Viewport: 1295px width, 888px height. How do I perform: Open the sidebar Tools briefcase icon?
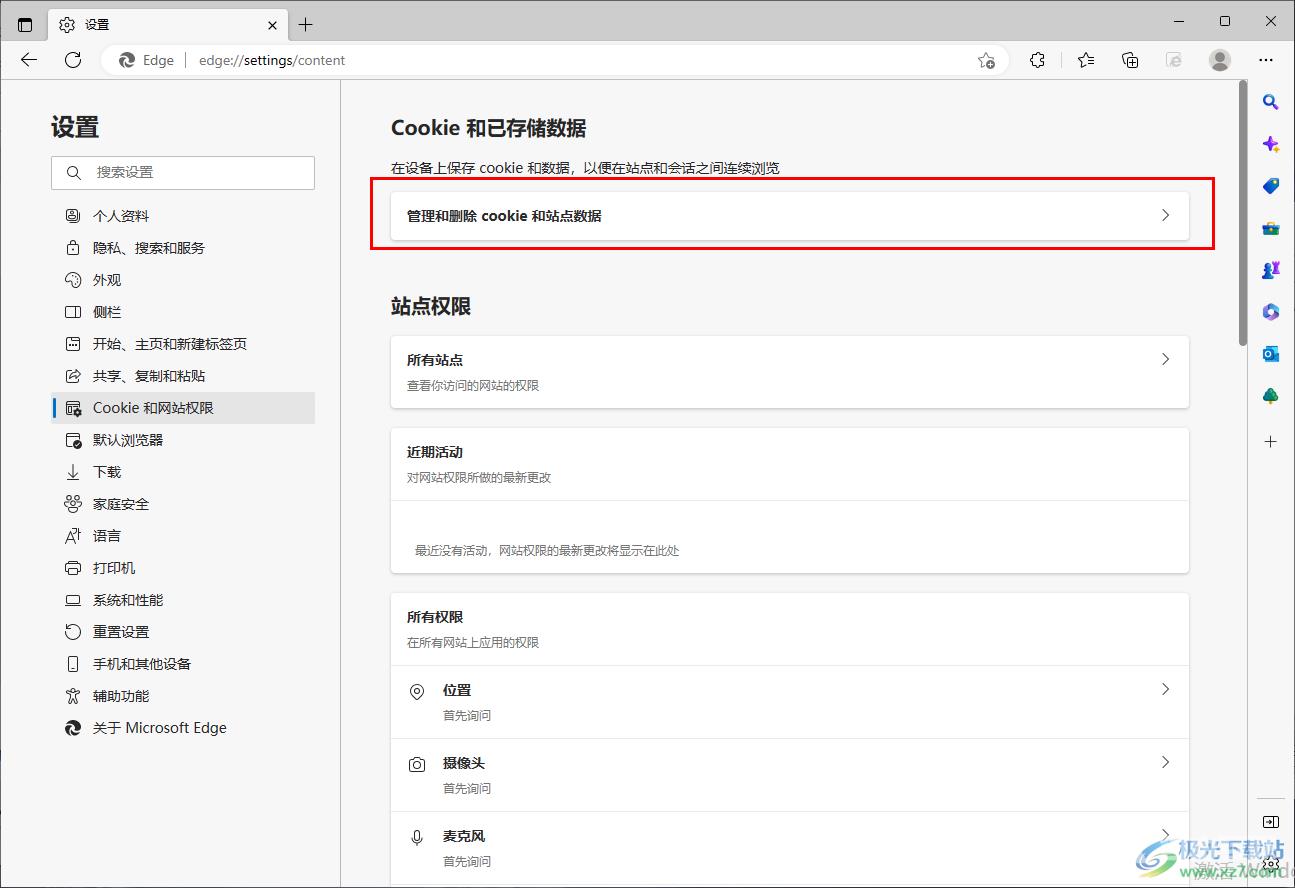point(1271,228)
